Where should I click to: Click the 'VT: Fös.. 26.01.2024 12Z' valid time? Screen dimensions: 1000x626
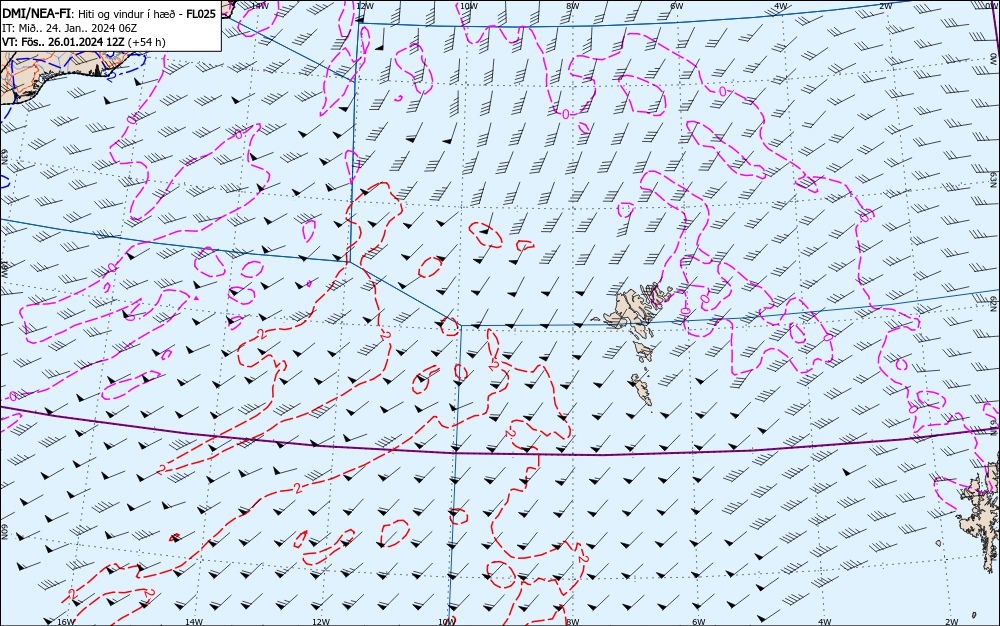click(64, 42)
